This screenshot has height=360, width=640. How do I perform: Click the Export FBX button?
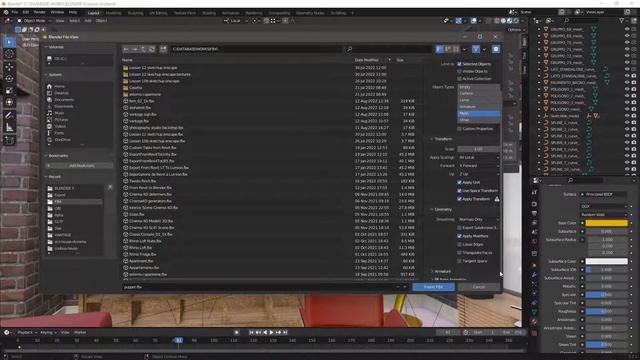coord(433,287)
